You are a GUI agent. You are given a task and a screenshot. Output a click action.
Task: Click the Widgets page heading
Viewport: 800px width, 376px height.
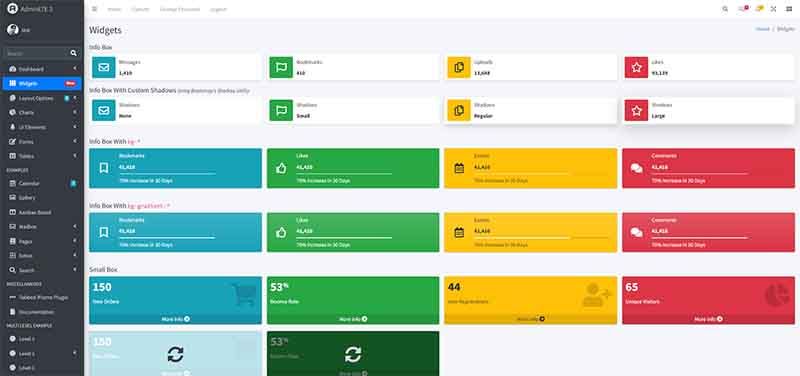click(105, 30)
